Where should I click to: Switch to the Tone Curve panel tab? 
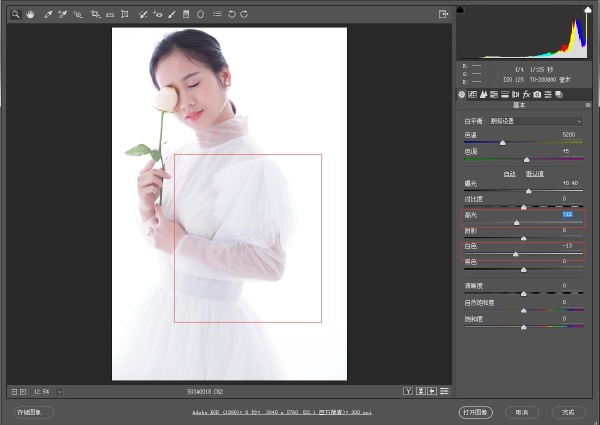point(473,94)
